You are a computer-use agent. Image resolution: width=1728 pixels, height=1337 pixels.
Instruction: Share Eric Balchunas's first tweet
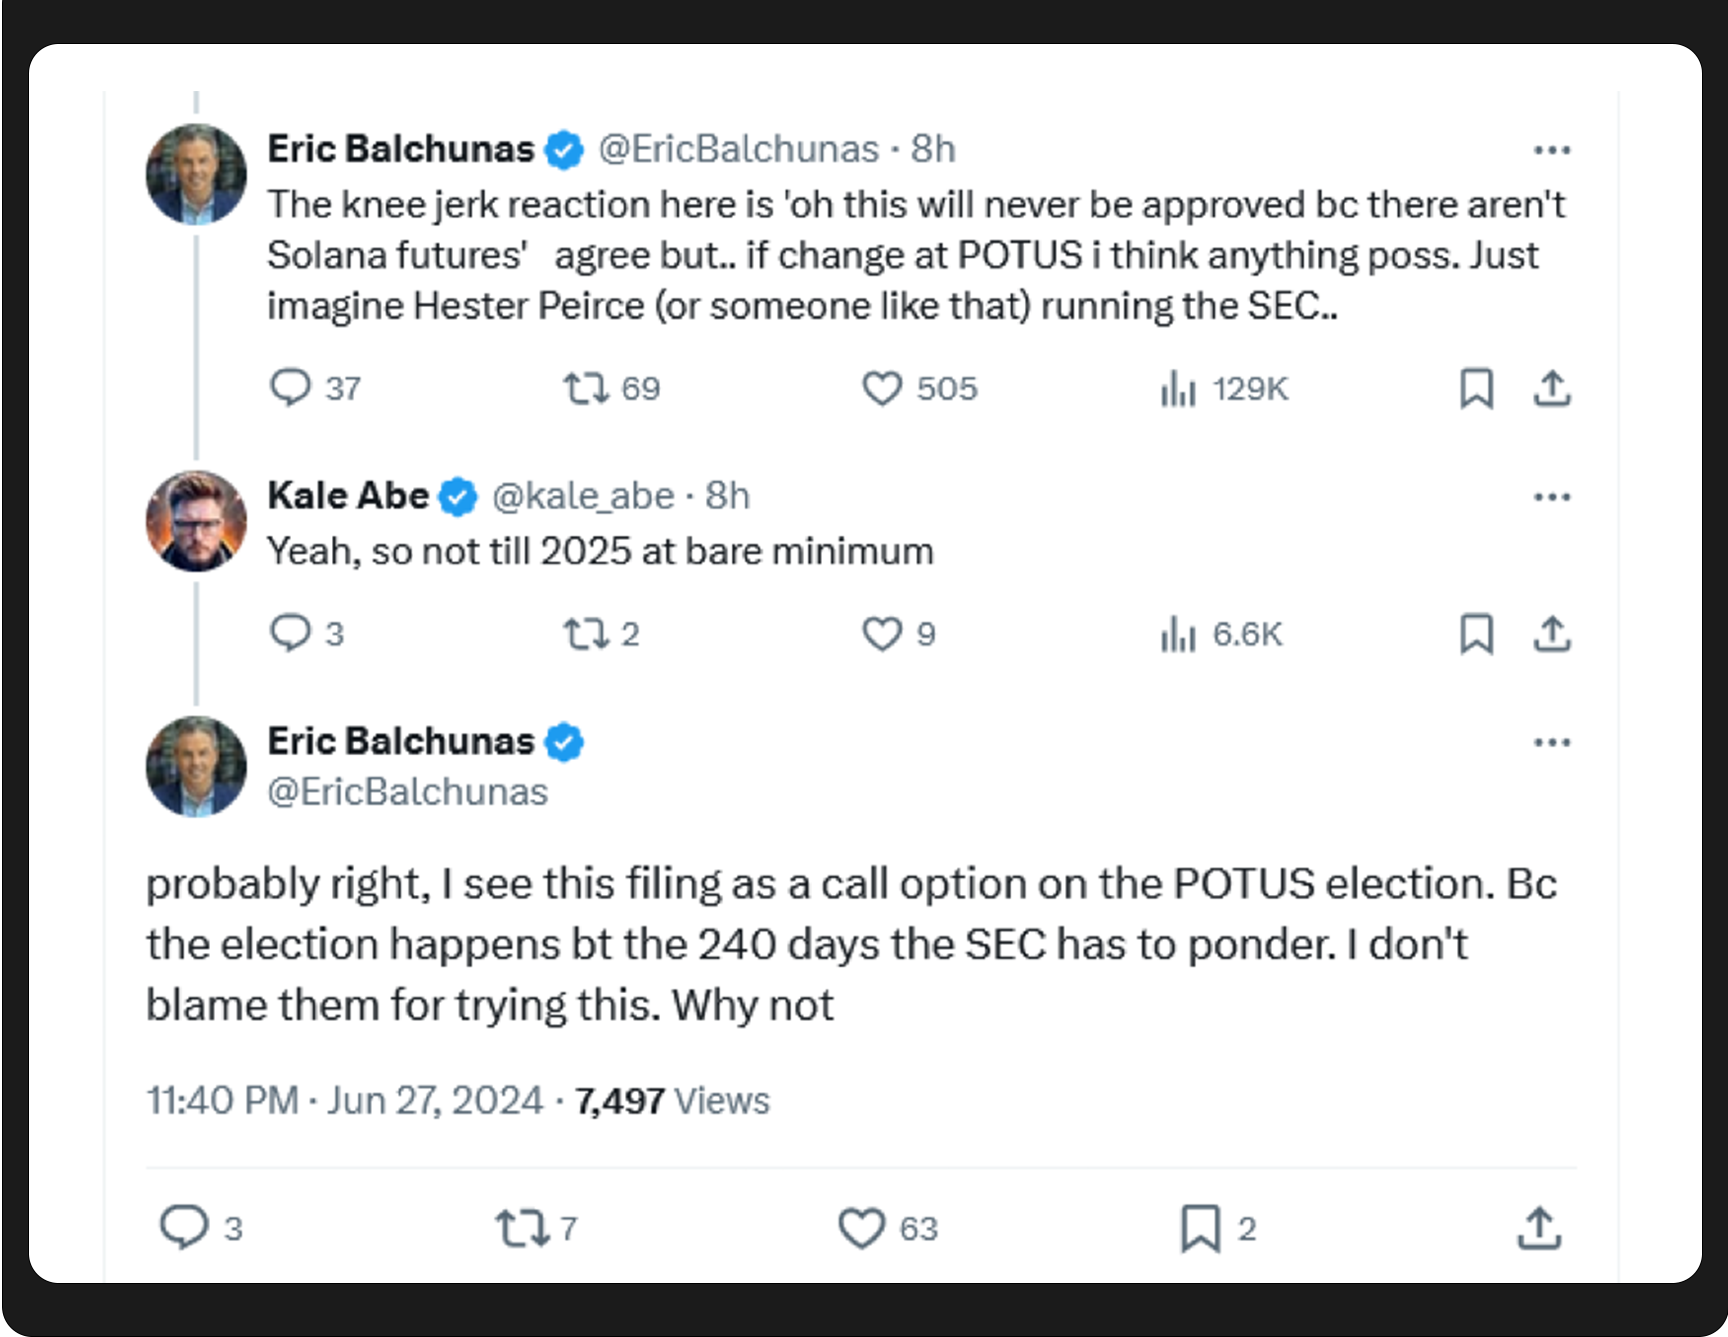pyautogui.click(x=1552, y=388)
